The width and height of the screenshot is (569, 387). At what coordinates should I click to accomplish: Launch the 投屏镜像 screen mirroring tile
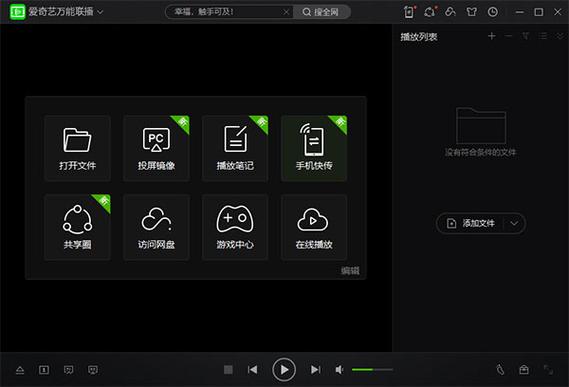156,148
